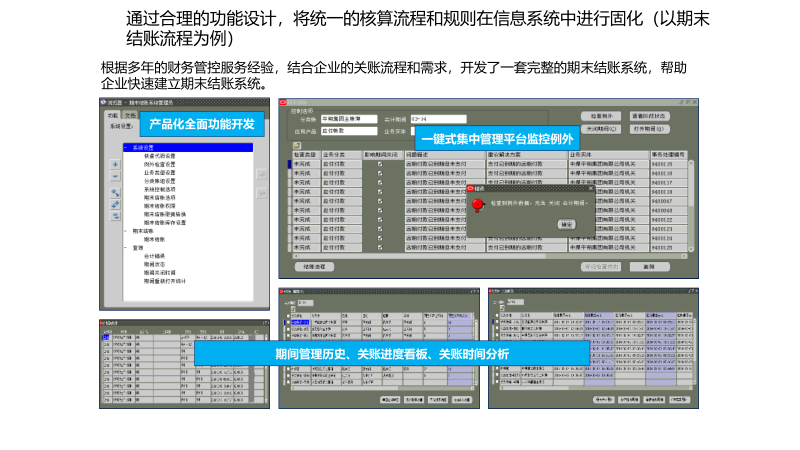This screenshot has height=450, width=800.
Task: Click the expand-all icon in the navigator sidebar
Action: click(x=115, y=205)
